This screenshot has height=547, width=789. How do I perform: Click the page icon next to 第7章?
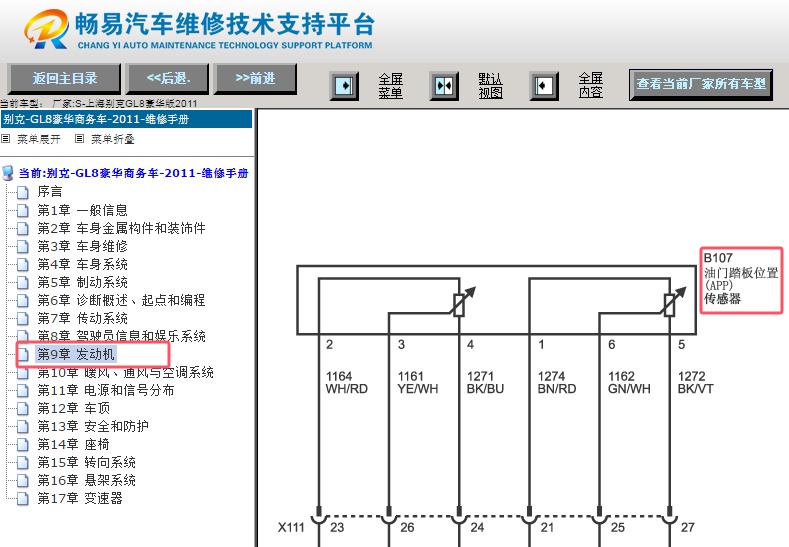[23, 319]
